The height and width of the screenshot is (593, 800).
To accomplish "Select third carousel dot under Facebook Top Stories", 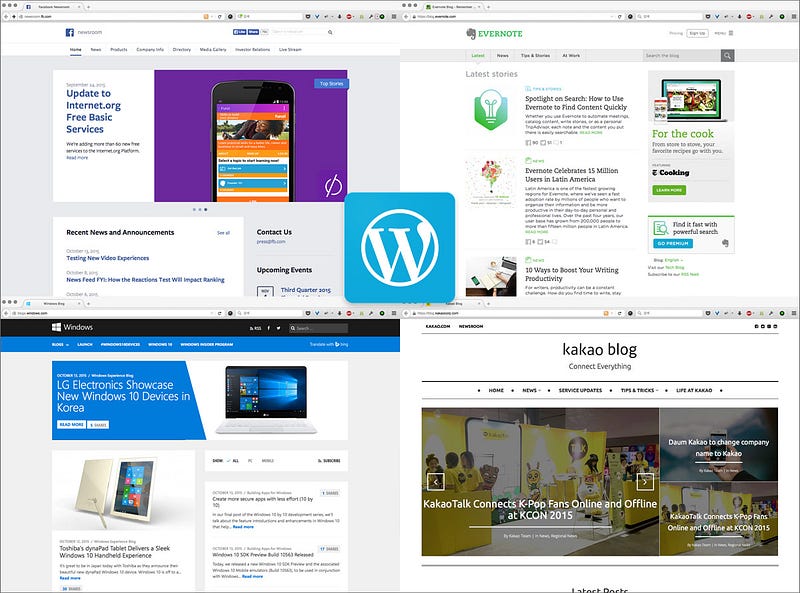I will [x=206, y=210].
